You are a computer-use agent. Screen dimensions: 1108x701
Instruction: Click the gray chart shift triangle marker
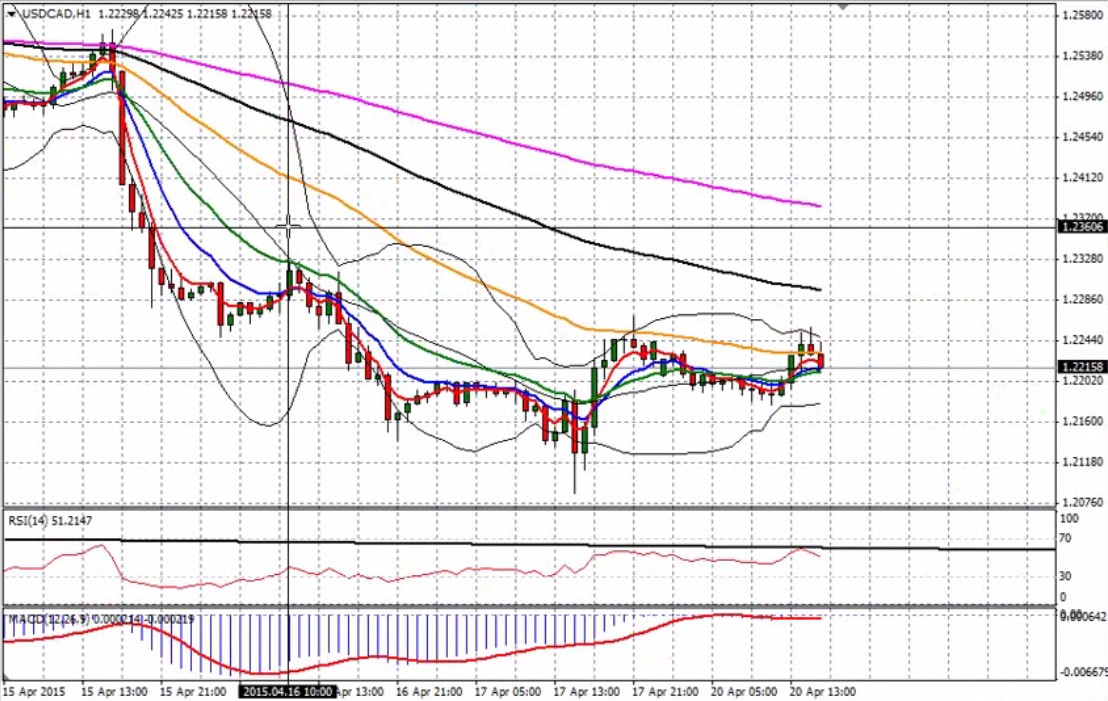[x=842, y=6]
